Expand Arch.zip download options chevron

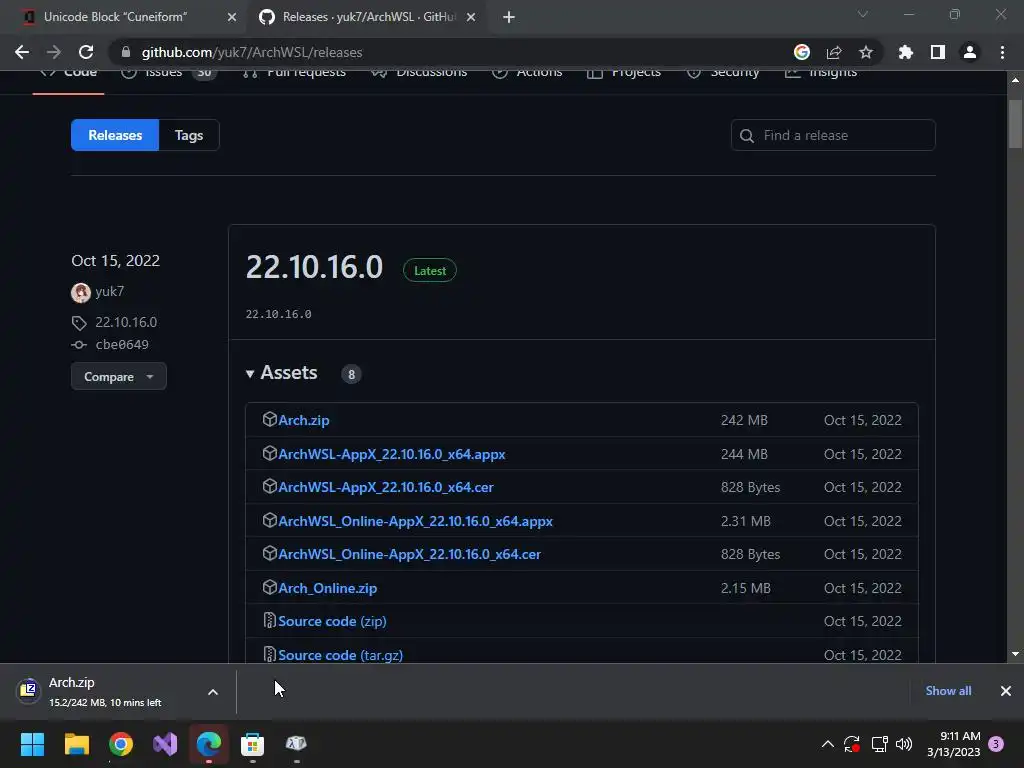pos(213,692)
